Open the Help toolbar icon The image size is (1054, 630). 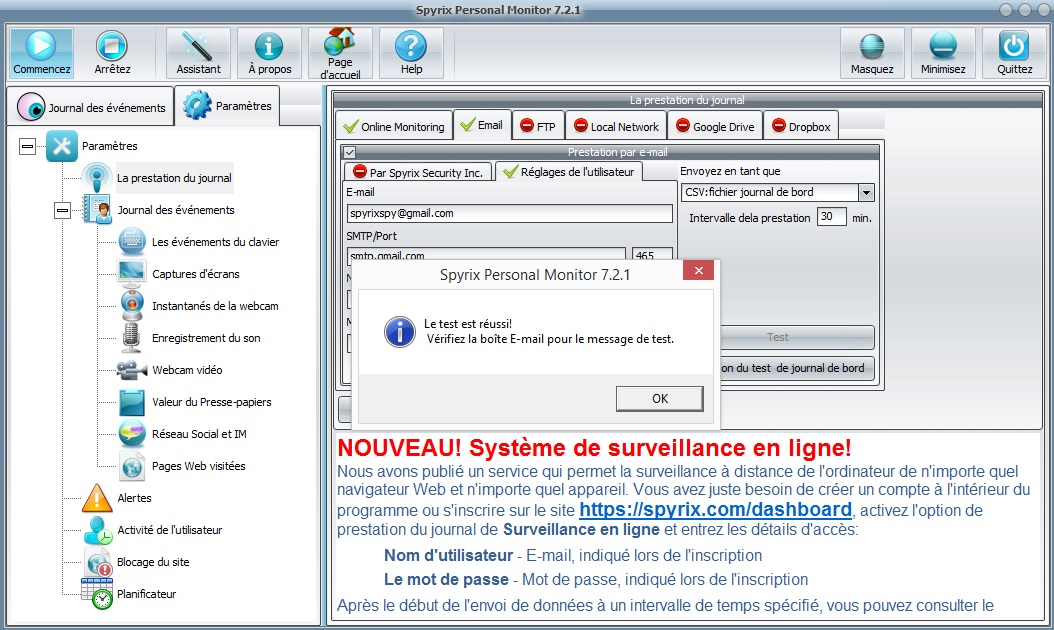(x=411, y=46)
